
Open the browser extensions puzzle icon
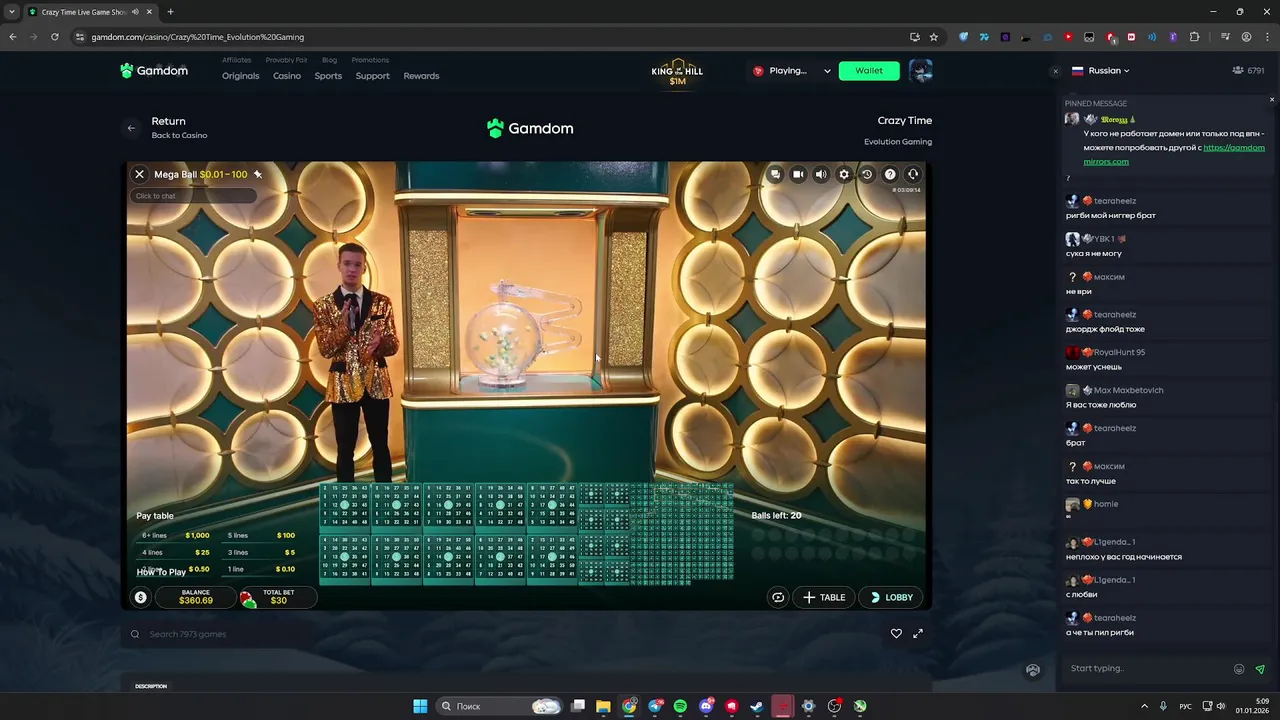point(1194,37)
